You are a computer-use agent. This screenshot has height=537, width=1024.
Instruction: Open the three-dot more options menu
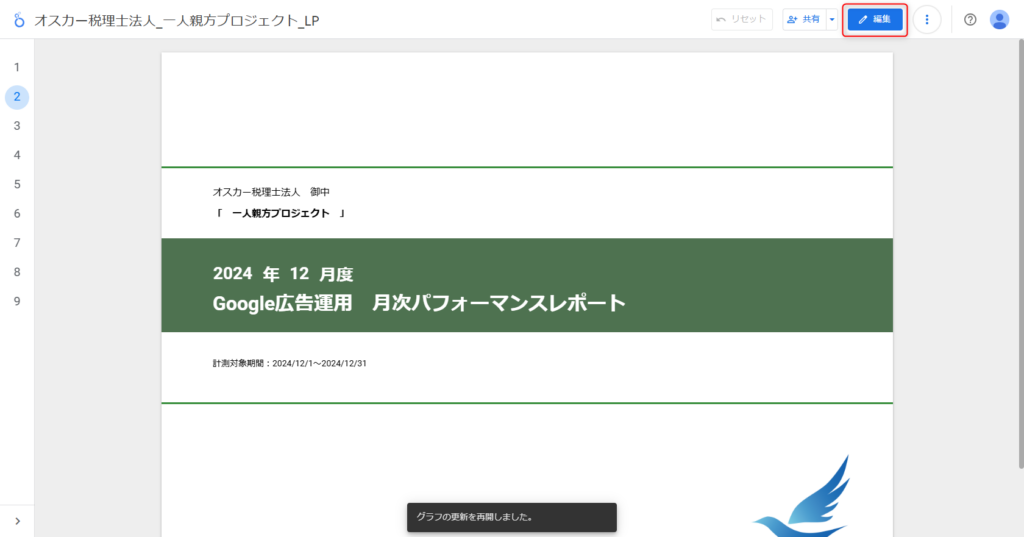[927, 20]
